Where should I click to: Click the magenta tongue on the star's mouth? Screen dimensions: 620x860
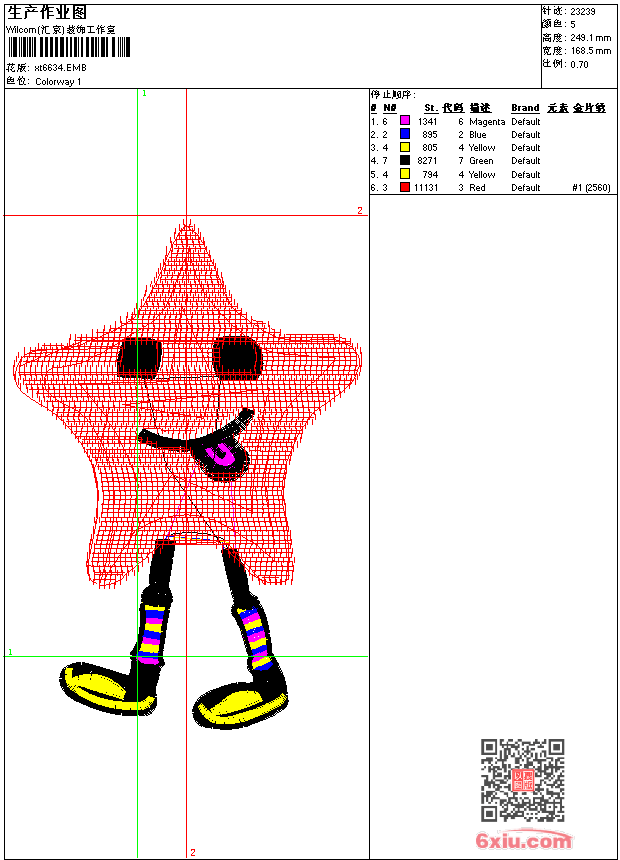223,454
